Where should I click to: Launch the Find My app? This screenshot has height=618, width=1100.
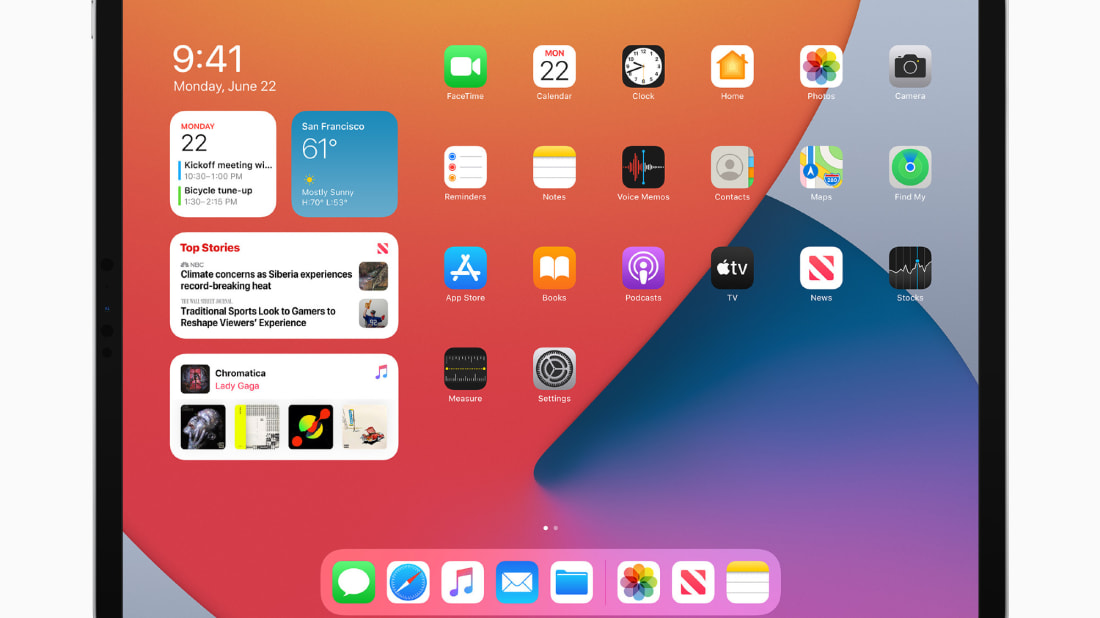910,168
